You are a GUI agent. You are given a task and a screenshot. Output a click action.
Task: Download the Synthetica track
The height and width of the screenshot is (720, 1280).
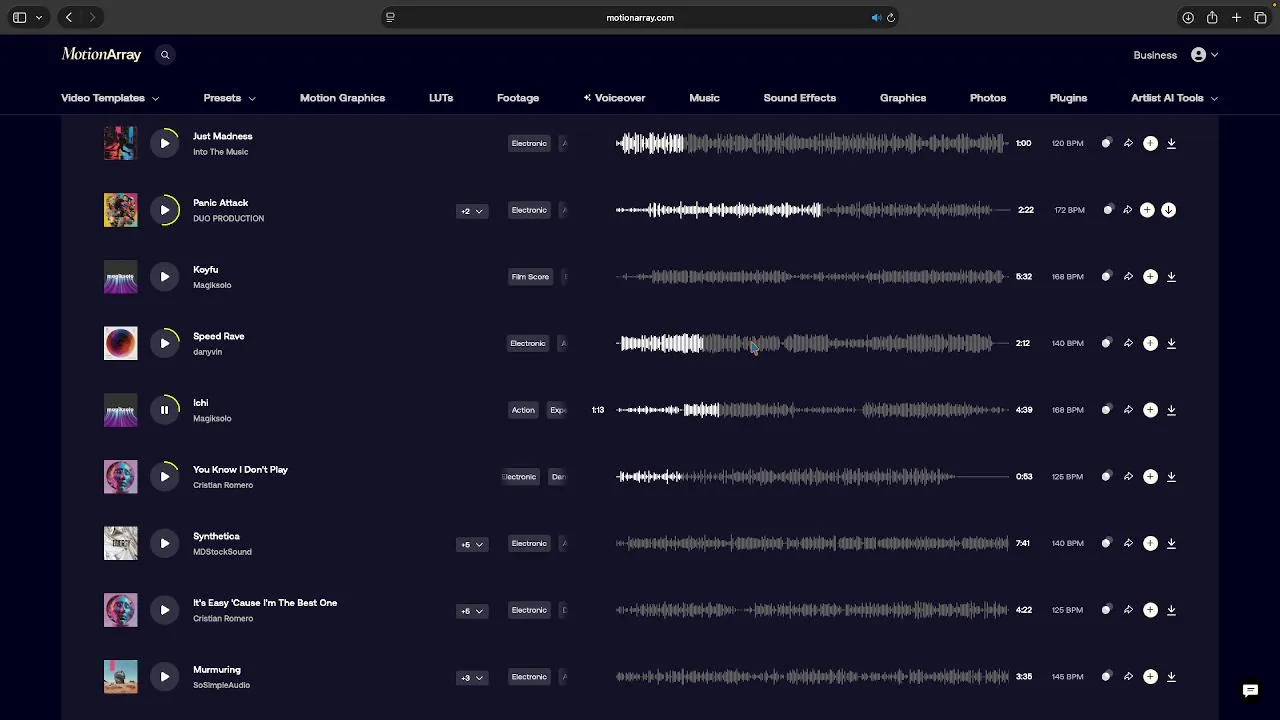click(x=1171, y=543)
